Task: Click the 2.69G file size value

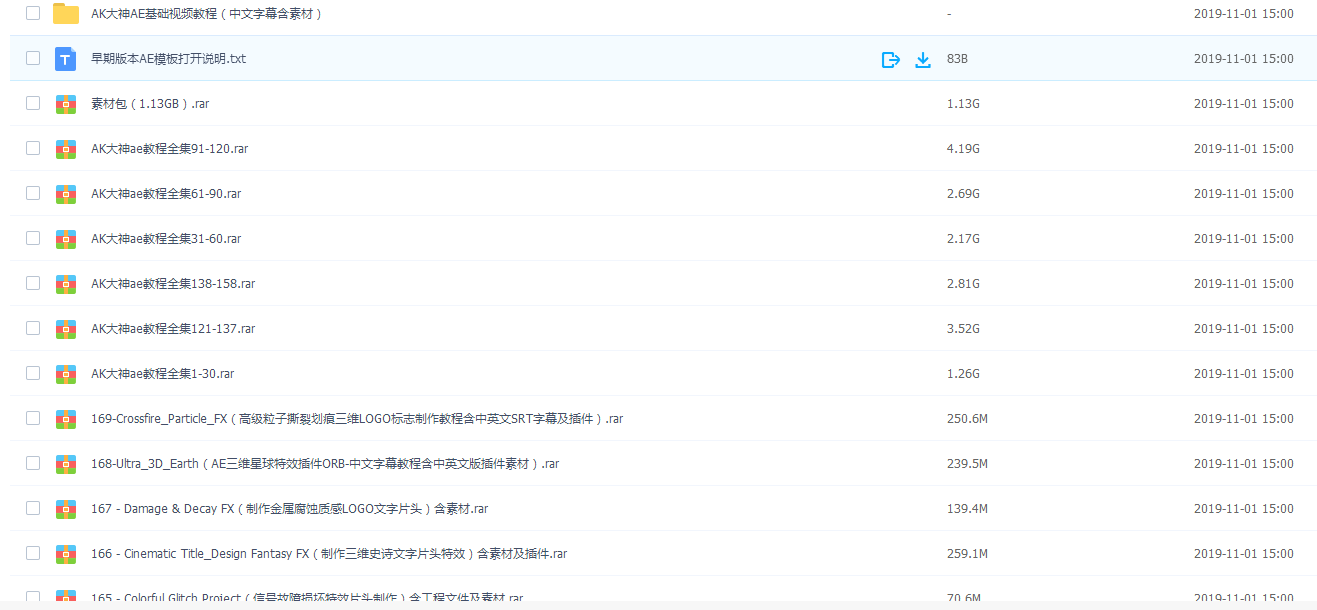Action: 963,194
